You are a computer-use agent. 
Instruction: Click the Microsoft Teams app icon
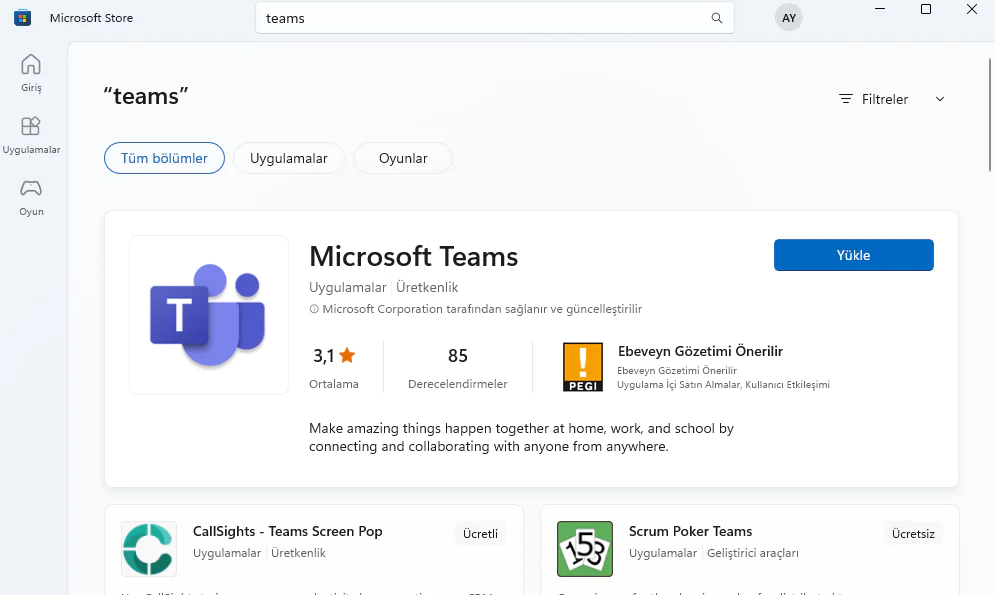[x=208, y=314]
